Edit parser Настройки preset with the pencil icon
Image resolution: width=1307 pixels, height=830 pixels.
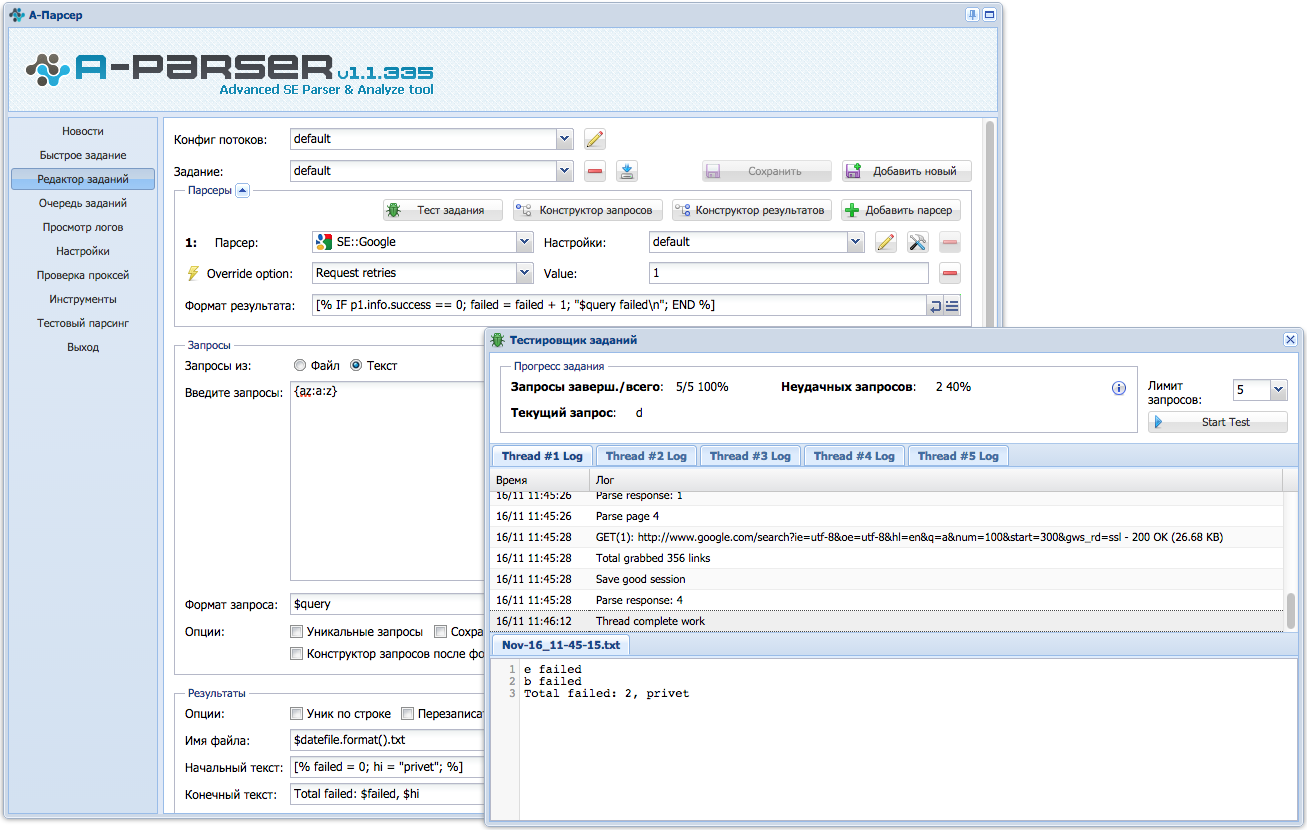pyautogui.click(x=885, y=242)
